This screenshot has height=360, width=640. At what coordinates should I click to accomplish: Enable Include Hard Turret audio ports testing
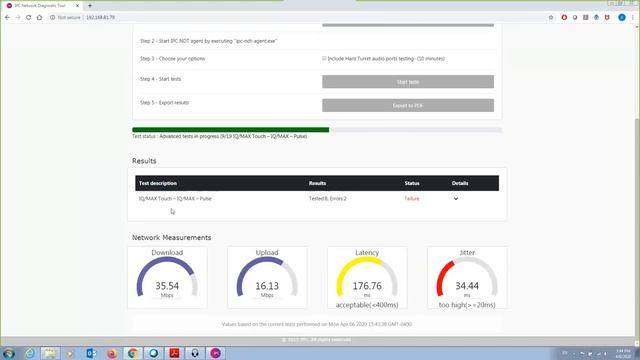point(324,58)
